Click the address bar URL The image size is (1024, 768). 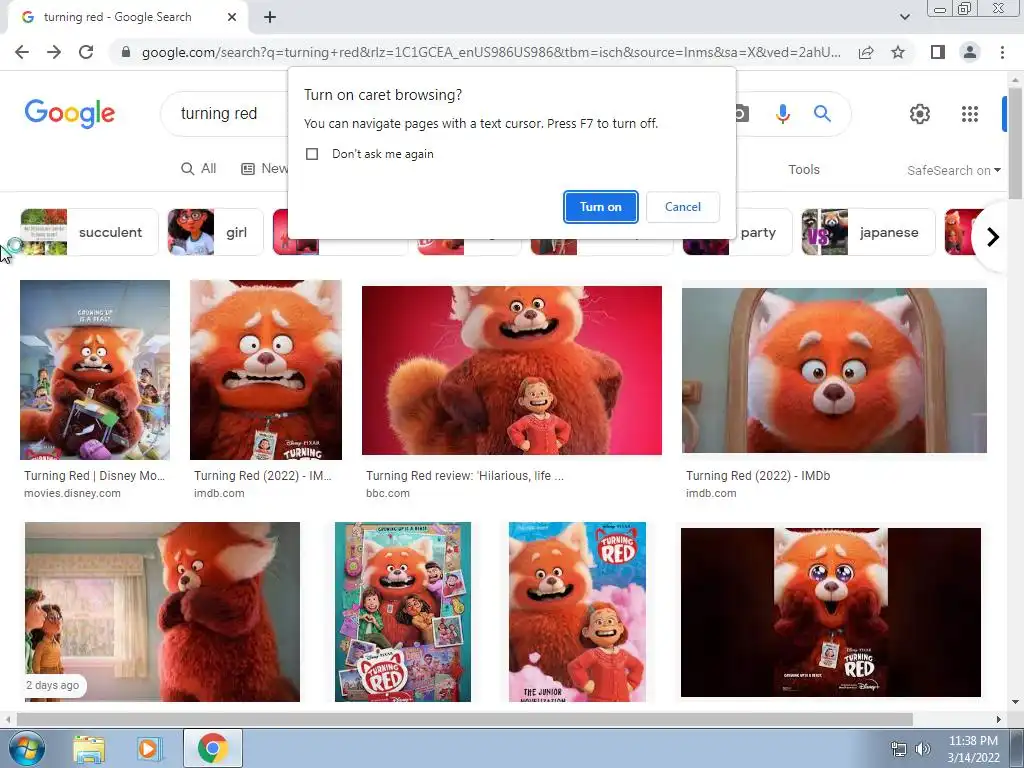coord(491,52)
